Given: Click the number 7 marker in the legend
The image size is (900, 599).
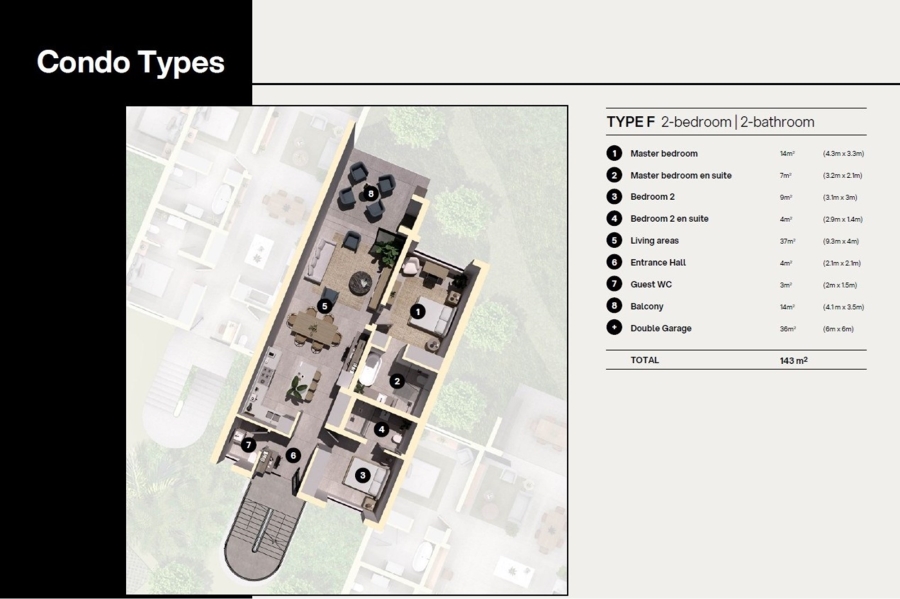Looking at the screenshot, I should 614,284.
